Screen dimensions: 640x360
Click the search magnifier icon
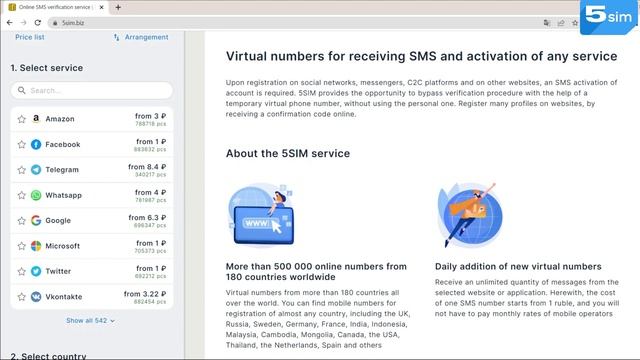[22, 90]
